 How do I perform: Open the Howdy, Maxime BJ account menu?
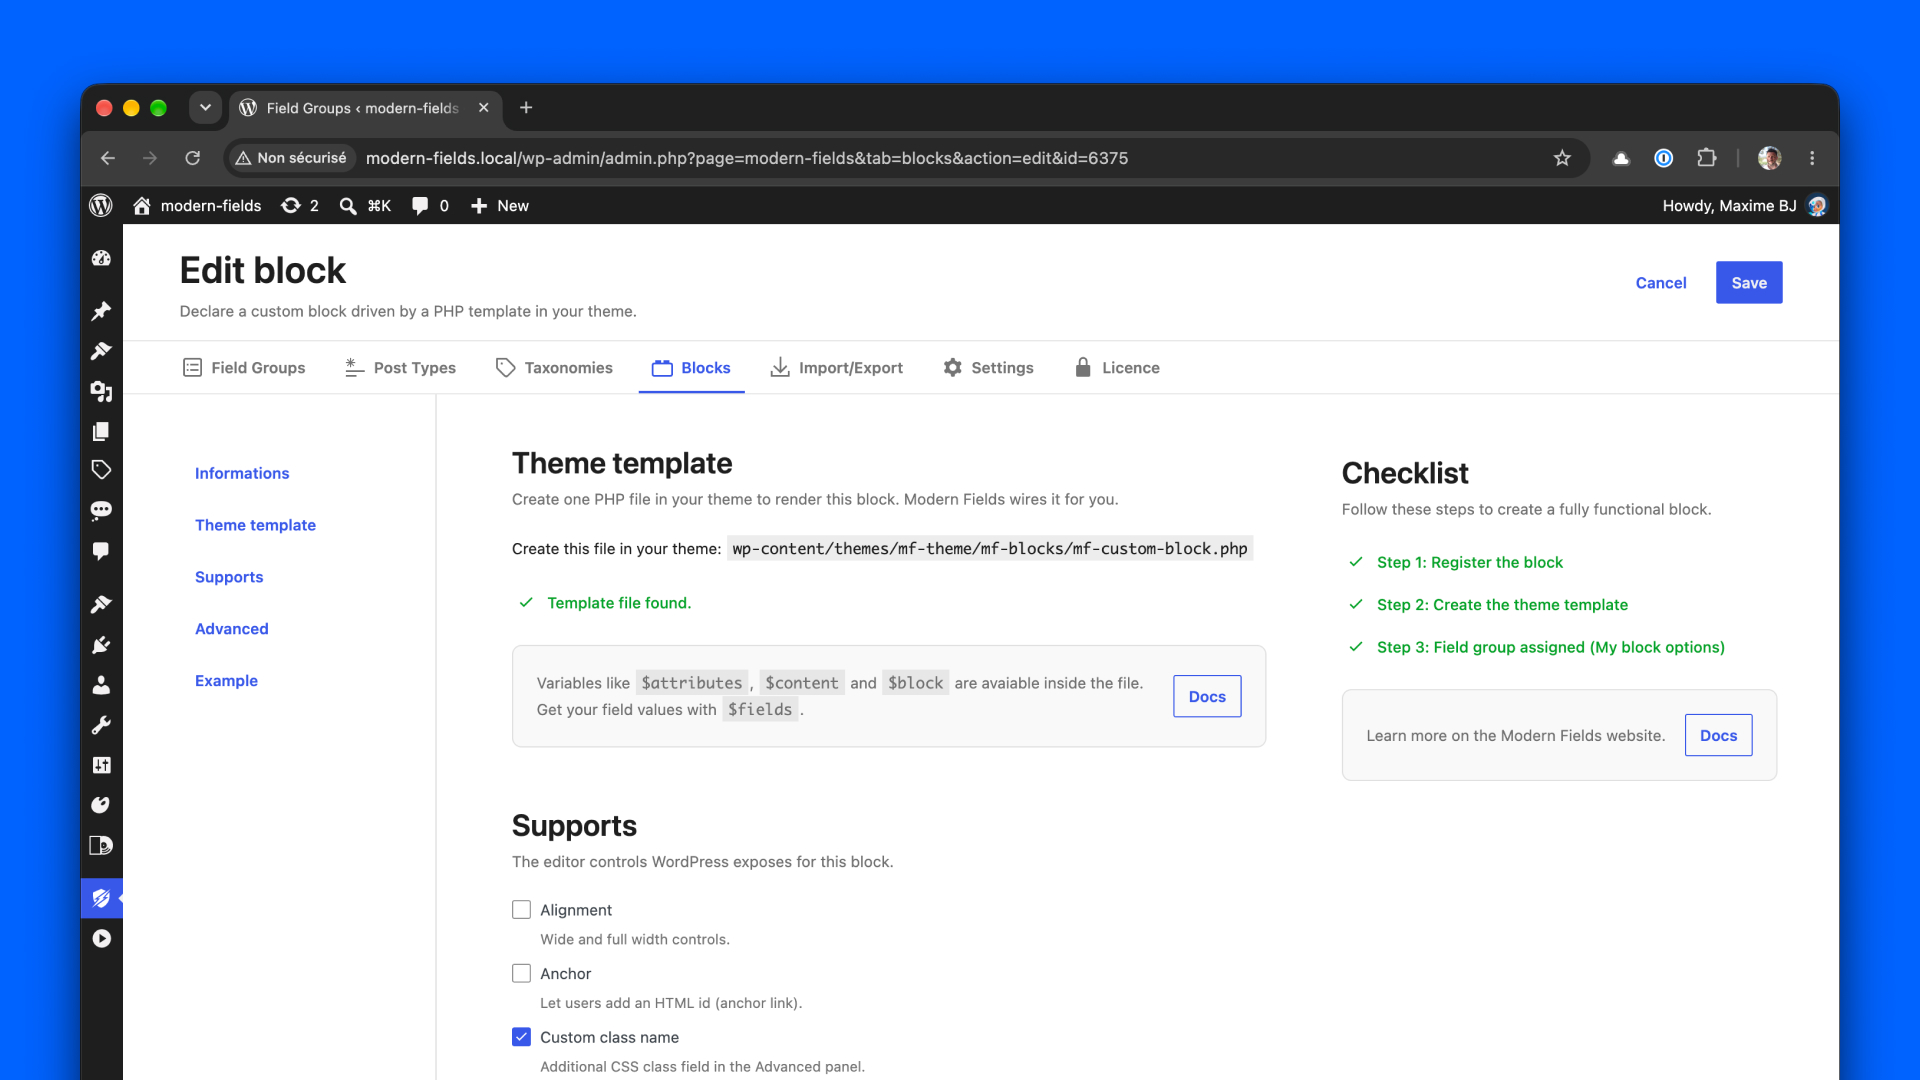(x=1744, y=205)
